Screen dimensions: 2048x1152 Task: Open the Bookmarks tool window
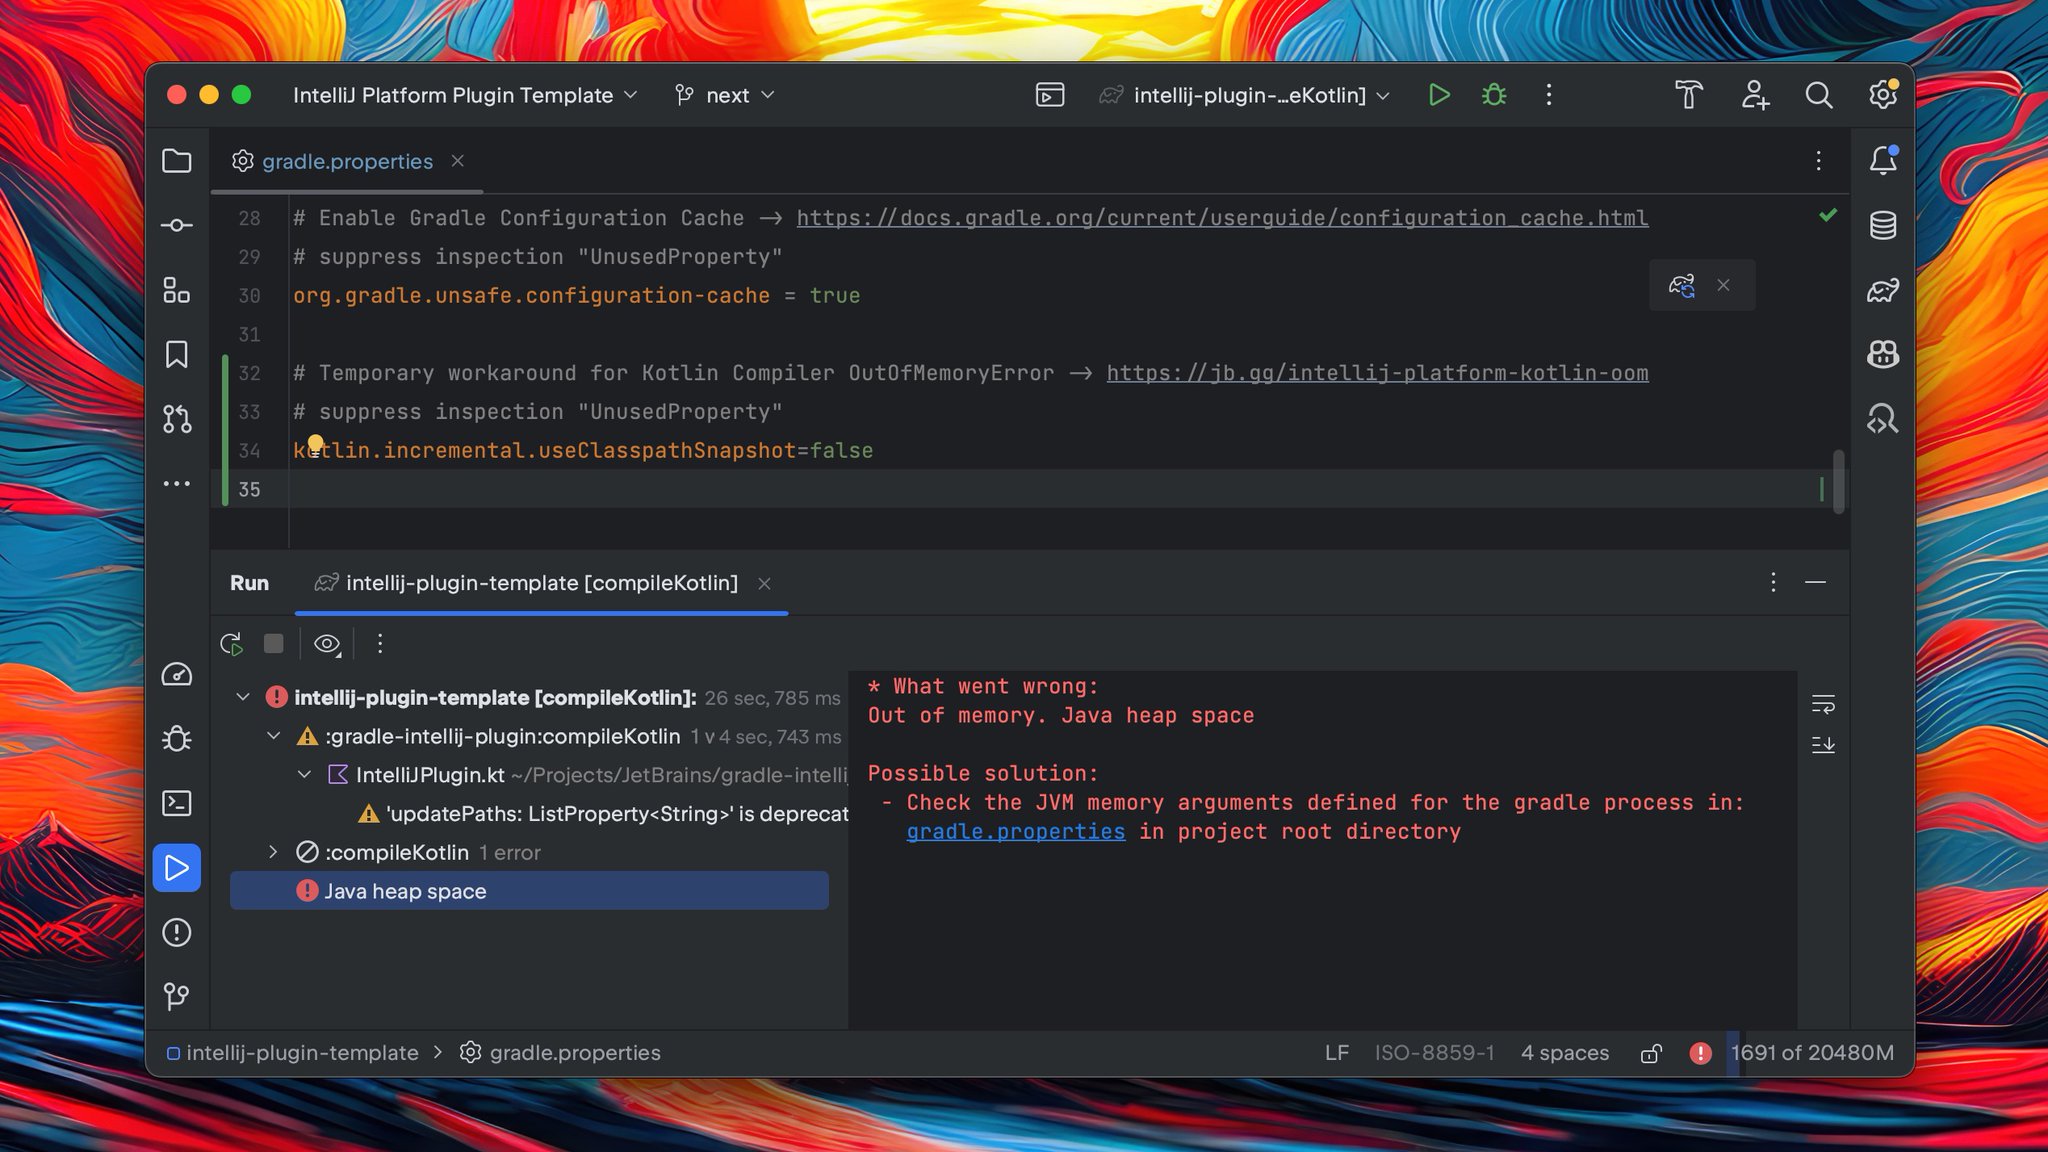point(177,354)
